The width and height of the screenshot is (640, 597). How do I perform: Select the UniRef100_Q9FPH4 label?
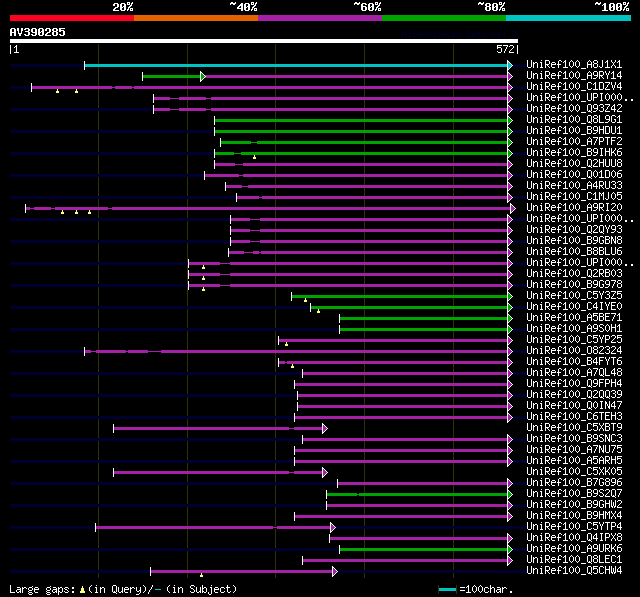tap(574, 384)
